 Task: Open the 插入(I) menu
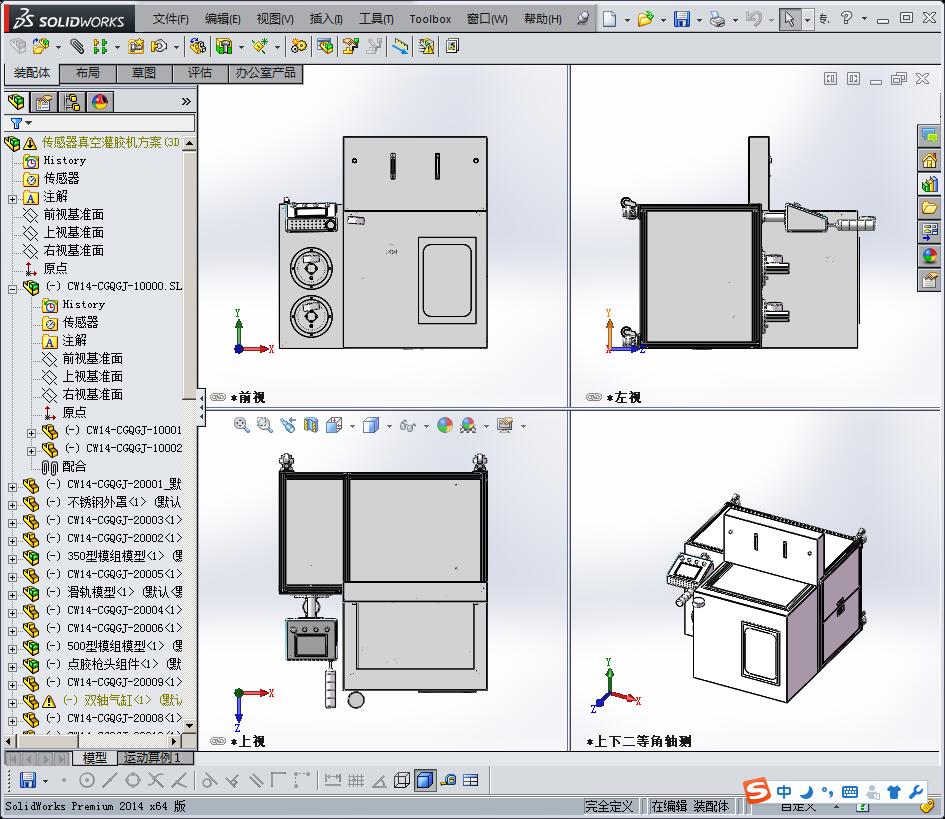tap(326, 19)
